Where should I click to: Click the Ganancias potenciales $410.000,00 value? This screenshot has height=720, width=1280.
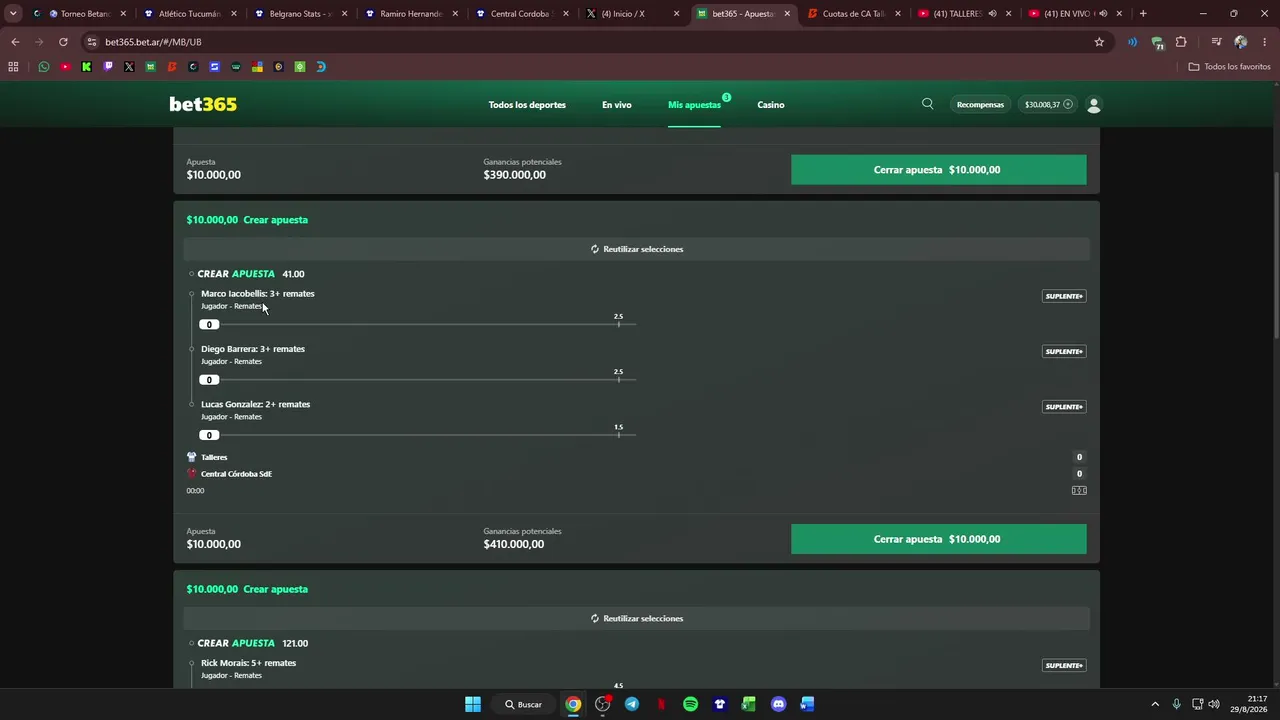coord(514,544)
